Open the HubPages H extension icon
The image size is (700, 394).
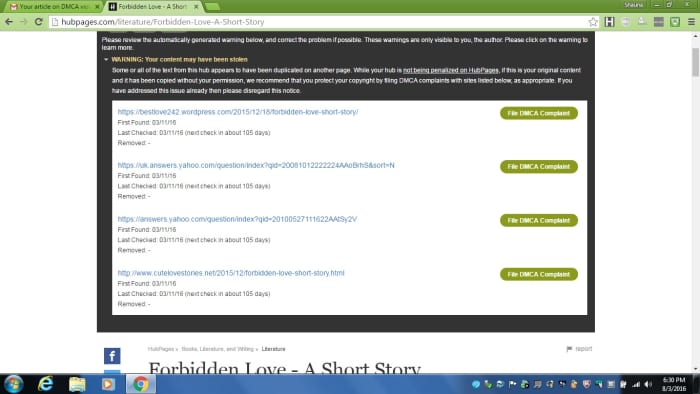point(609,22)
